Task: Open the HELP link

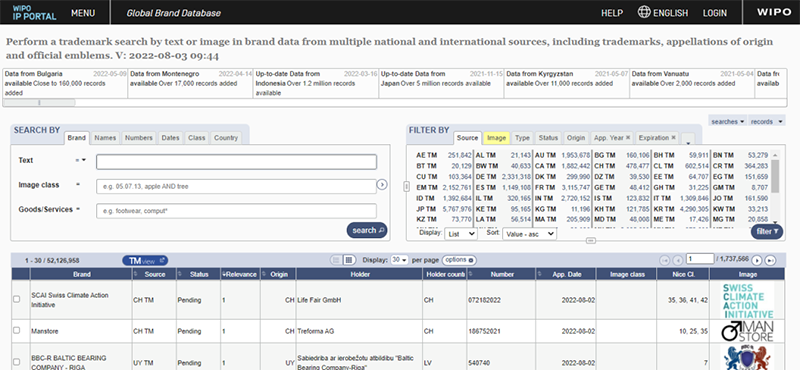Action: click(612, 13)
